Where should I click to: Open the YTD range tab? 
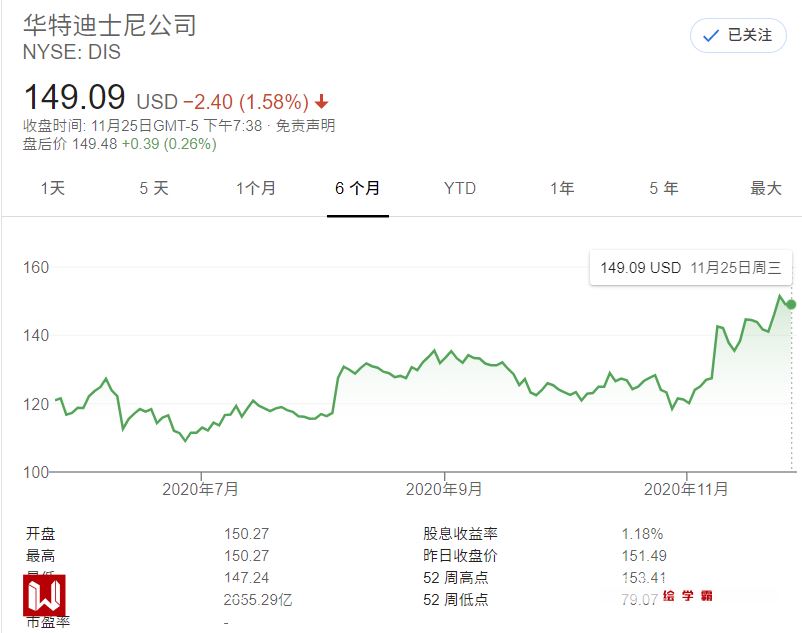[460, 188]
